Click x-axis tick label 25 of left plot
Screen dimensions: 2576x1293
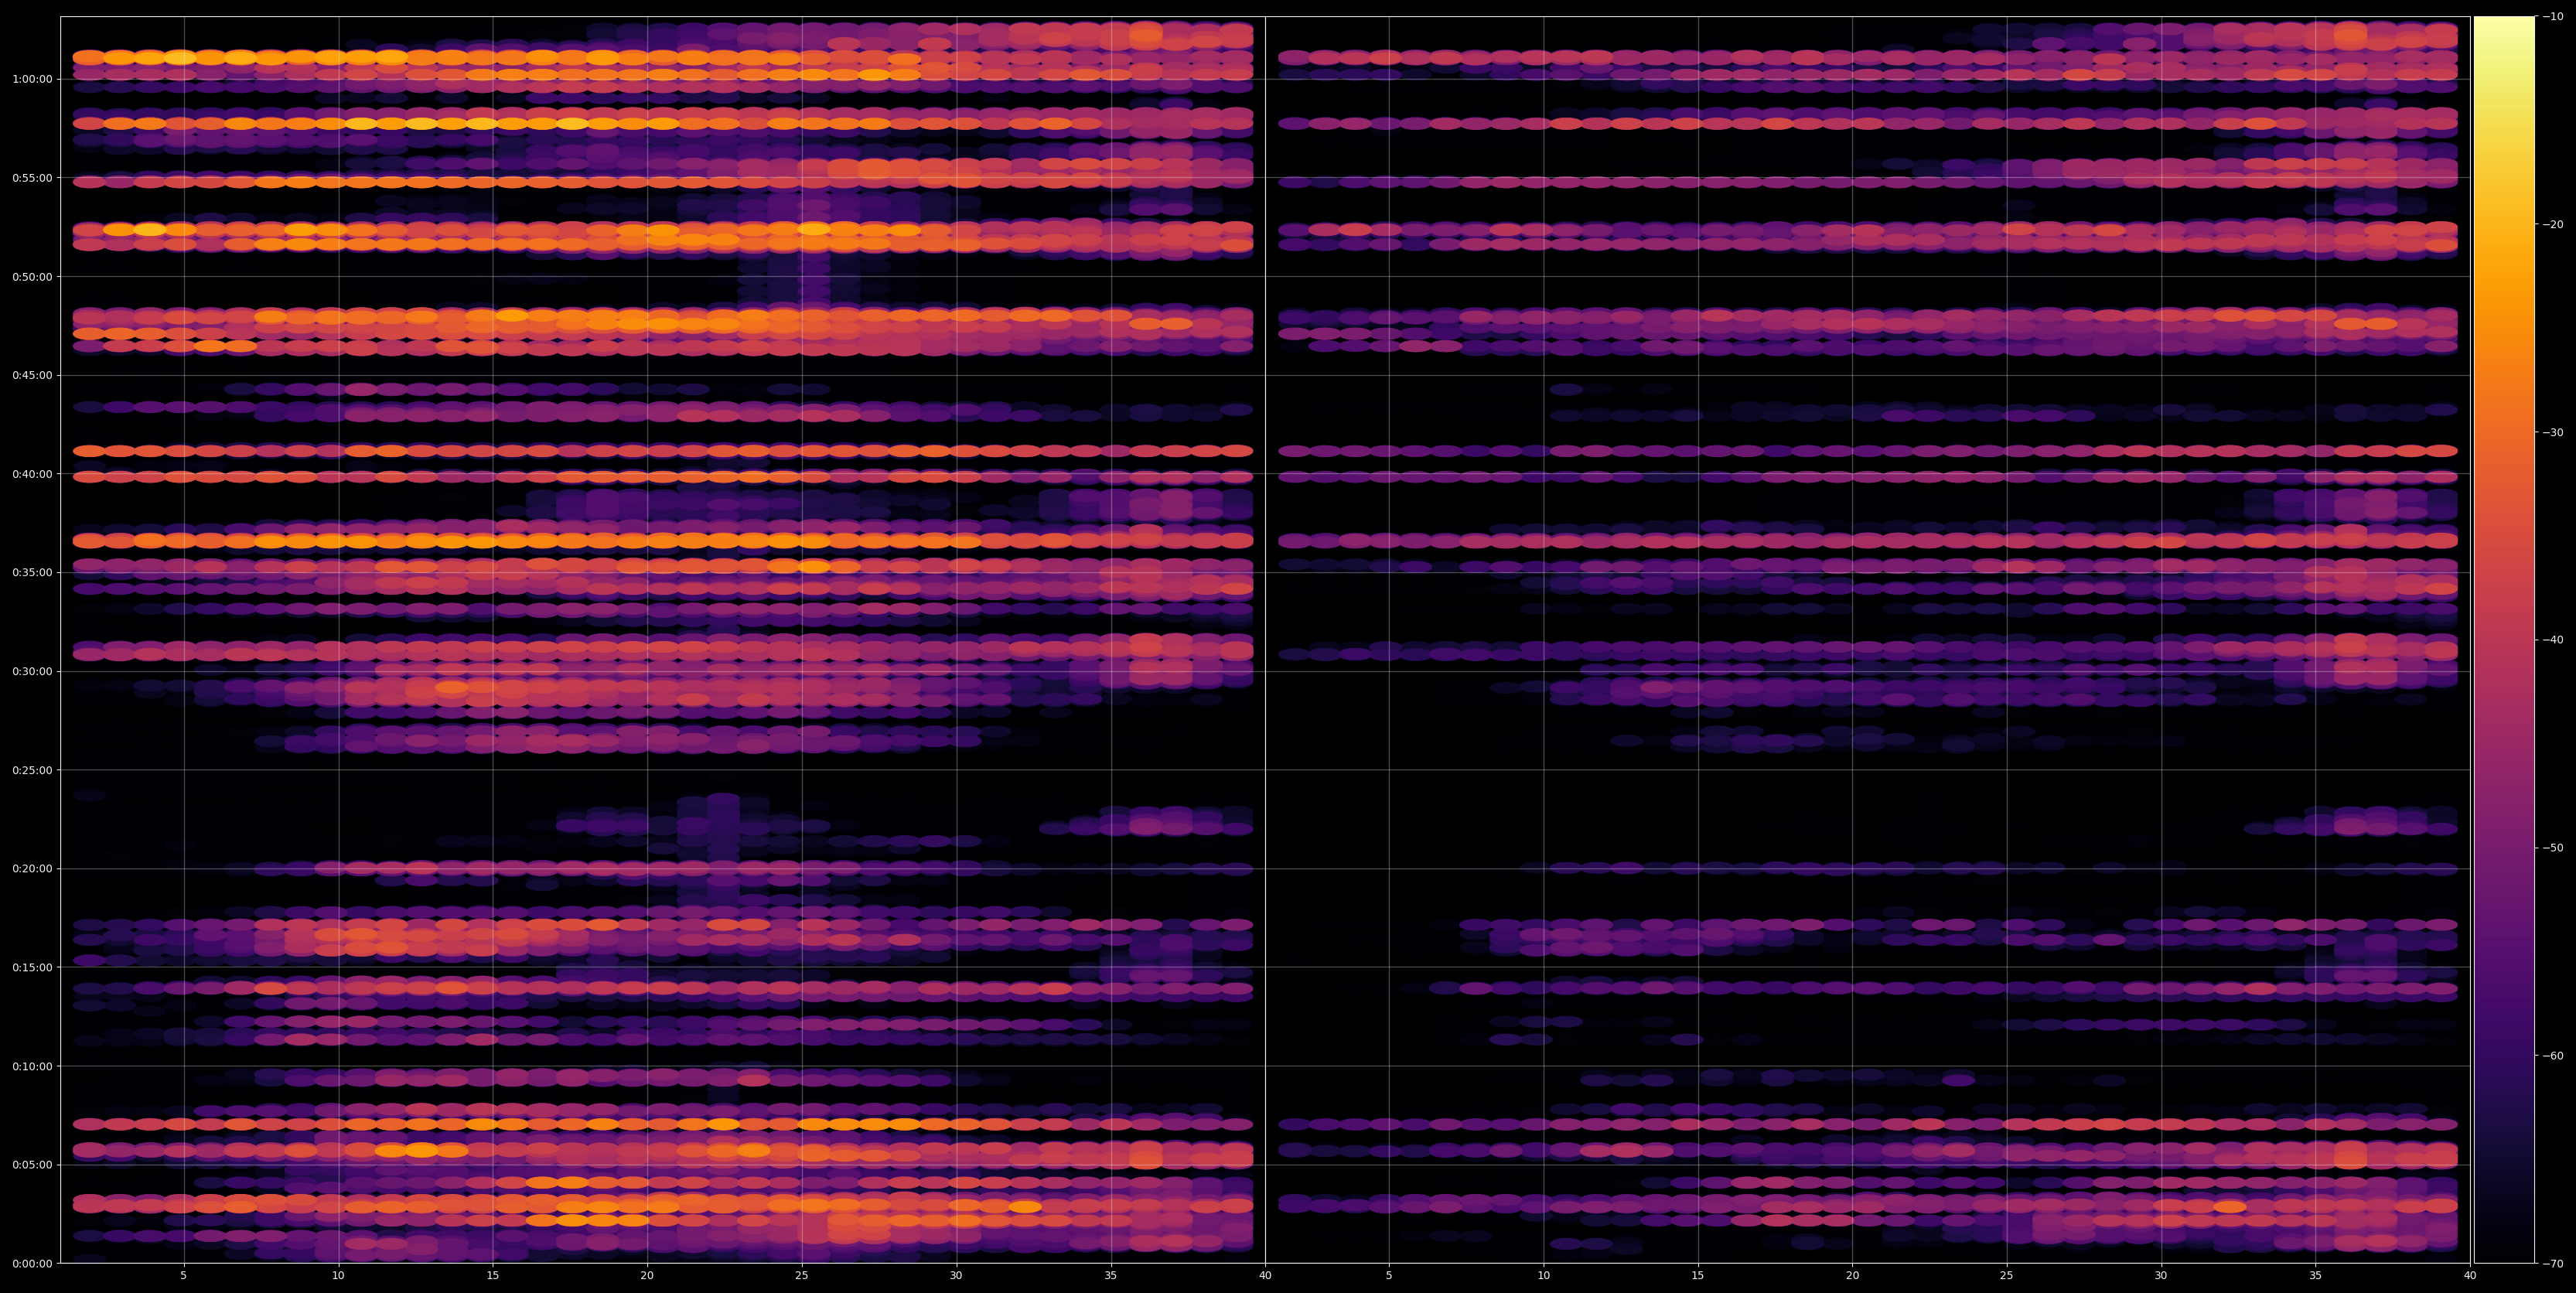802,1276
